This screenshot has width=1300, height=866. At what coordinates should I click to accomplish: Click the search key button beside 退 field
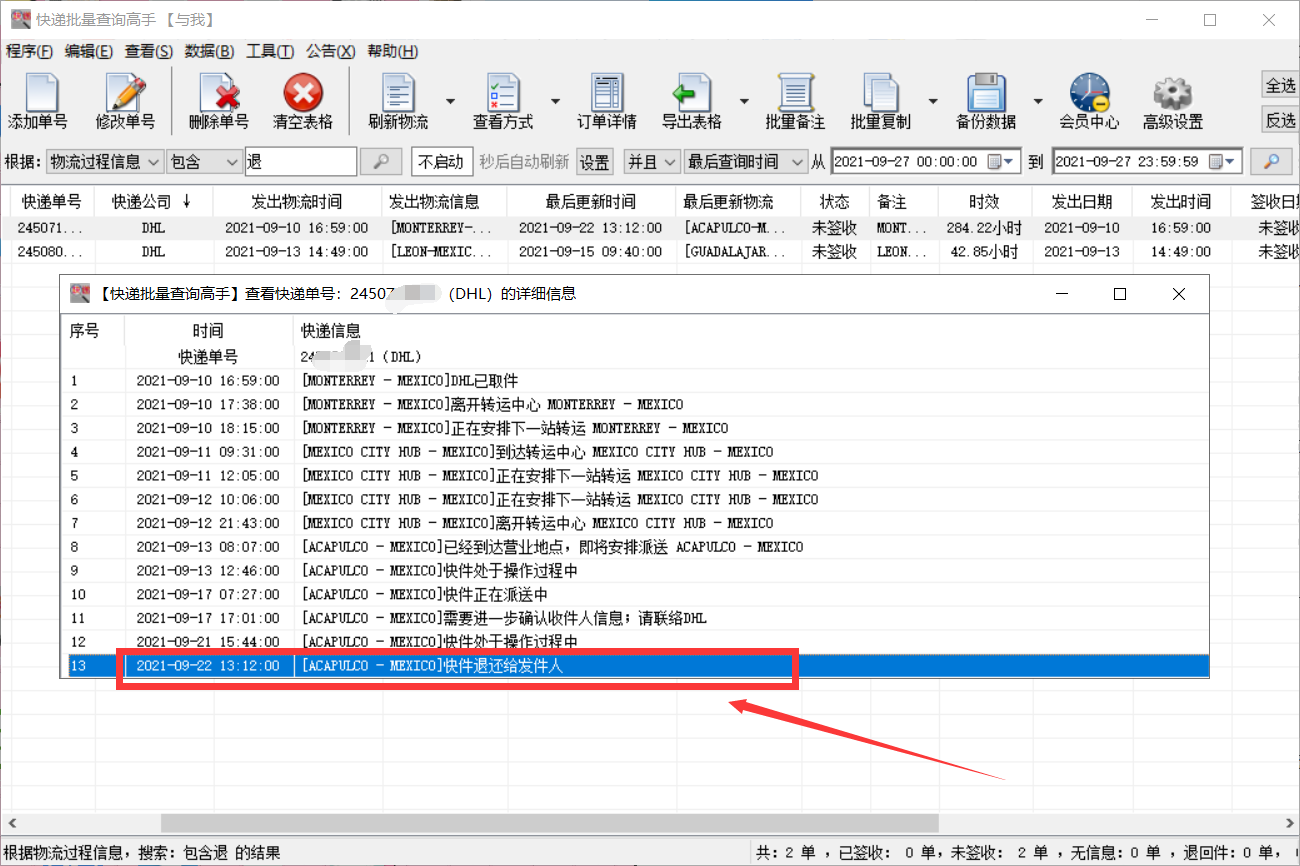[x=381, y=161]
